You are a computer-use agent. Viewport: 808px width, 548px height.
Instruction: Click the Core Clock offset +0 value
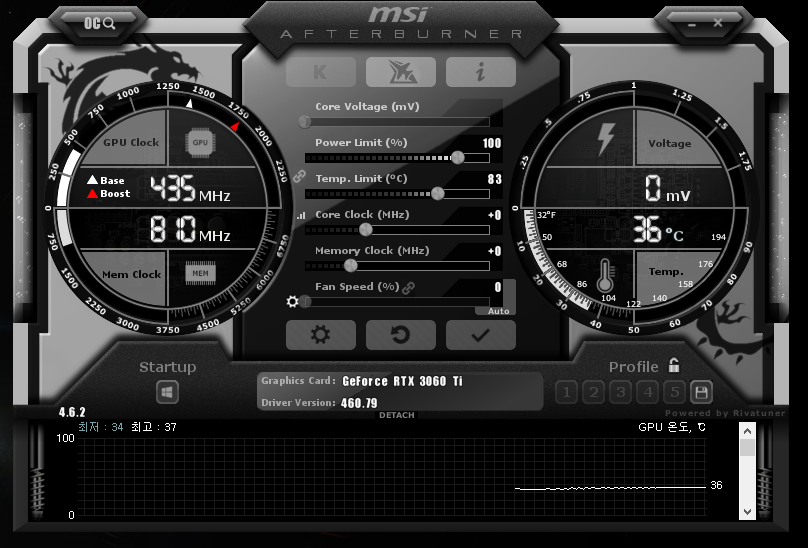pyautogui.click(x=495, y=215)
